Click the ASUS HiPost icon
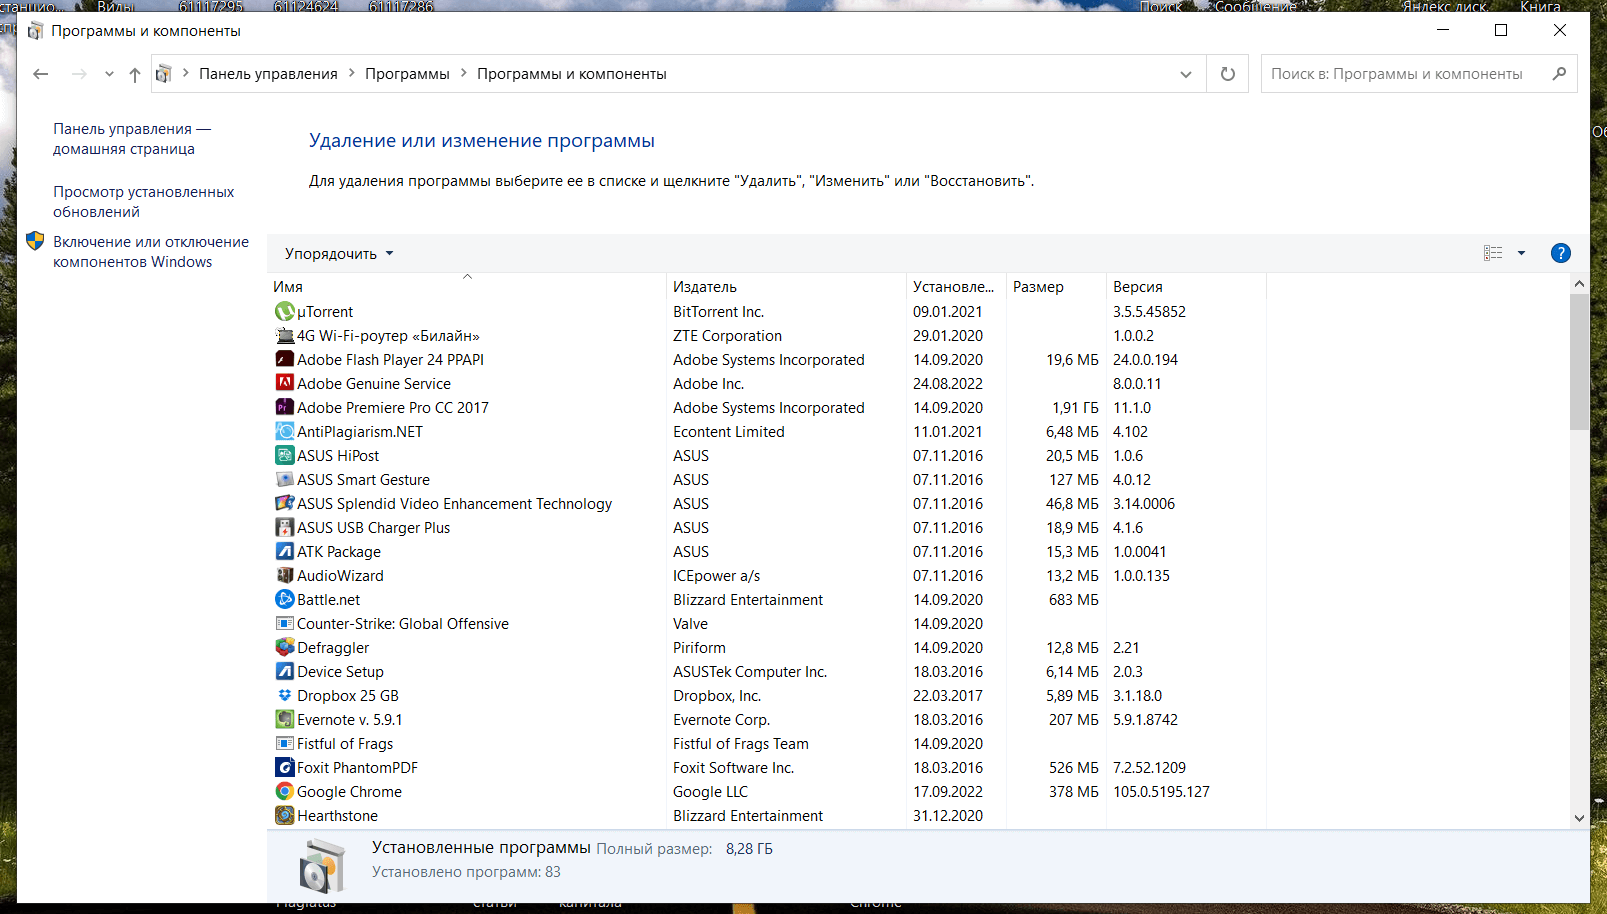 (285, 456)
